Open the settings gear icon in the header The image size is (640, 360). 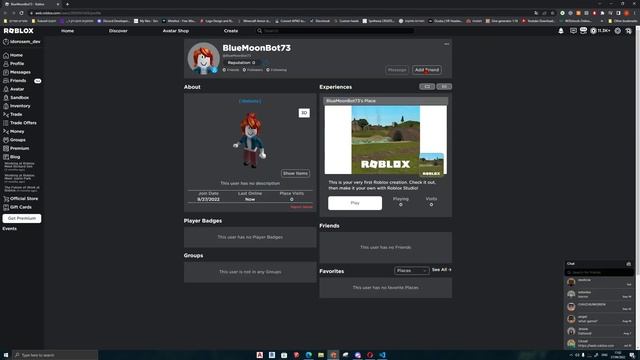[x=618, y=31]
